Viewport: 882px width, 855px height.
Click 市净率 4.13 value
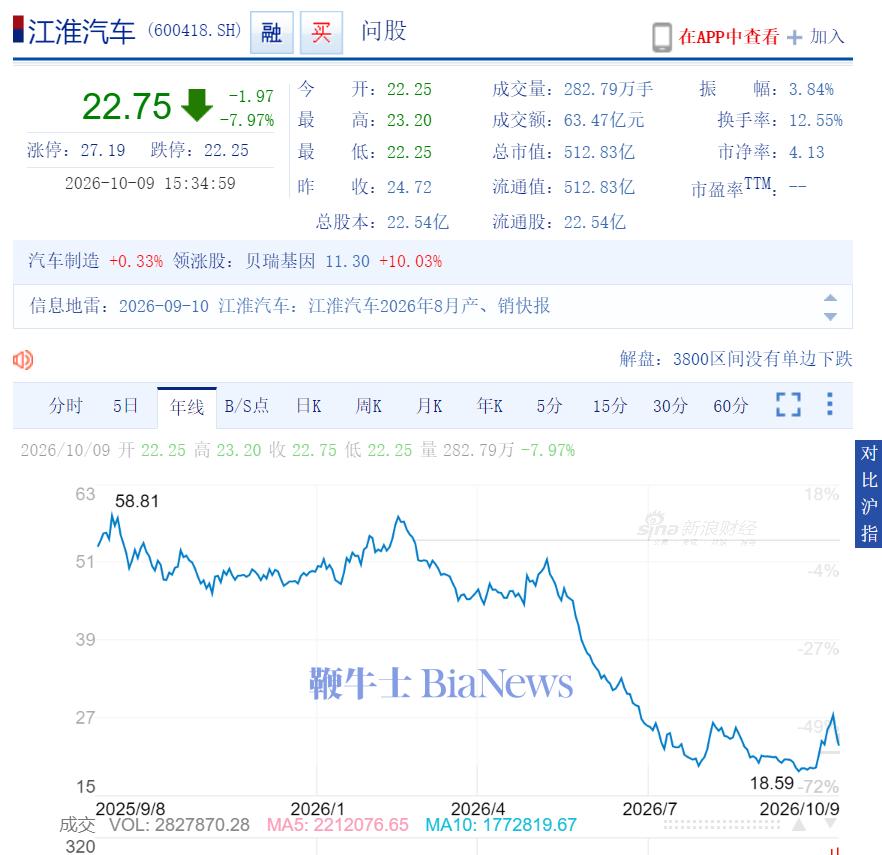[807, 152]
